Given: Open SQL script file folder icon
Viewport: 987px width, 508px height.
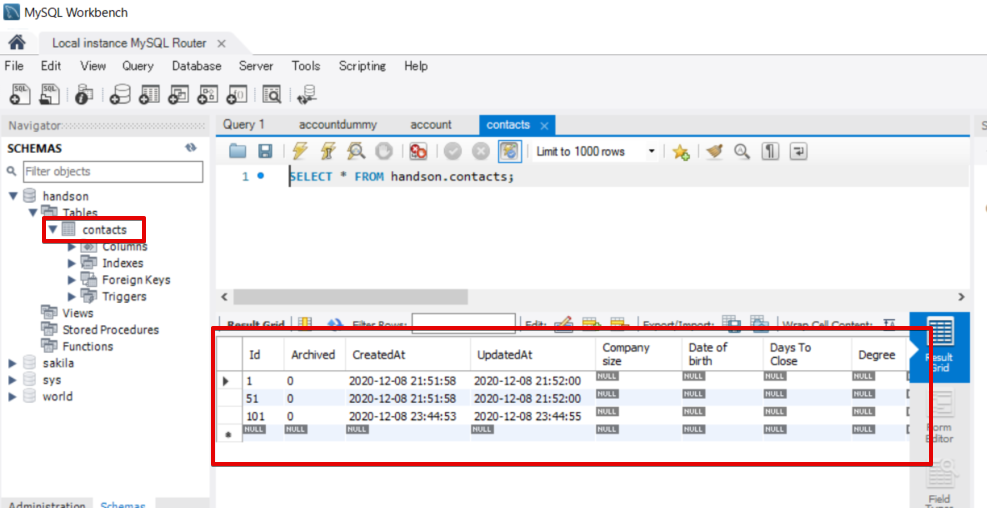Looking at the screenshot, I should point(237,151).
